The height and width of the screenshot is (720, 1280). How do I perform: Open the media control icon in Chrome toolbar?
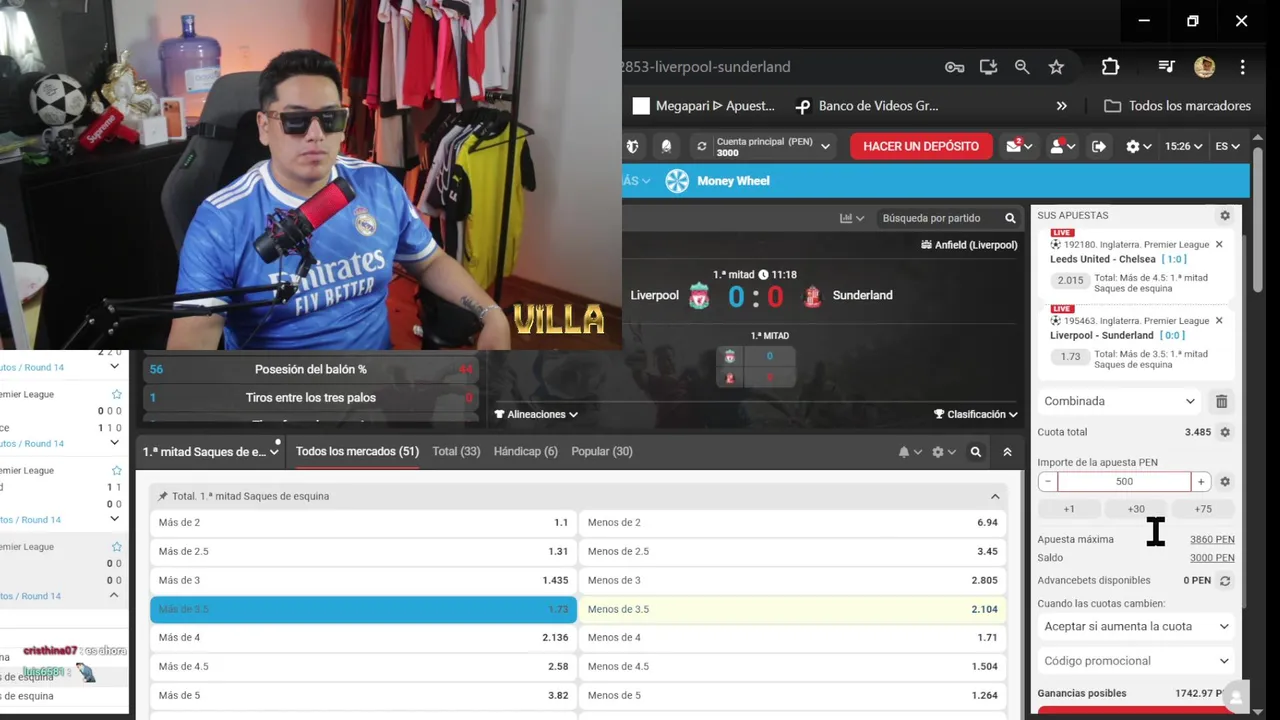[x=1166, y=67]
